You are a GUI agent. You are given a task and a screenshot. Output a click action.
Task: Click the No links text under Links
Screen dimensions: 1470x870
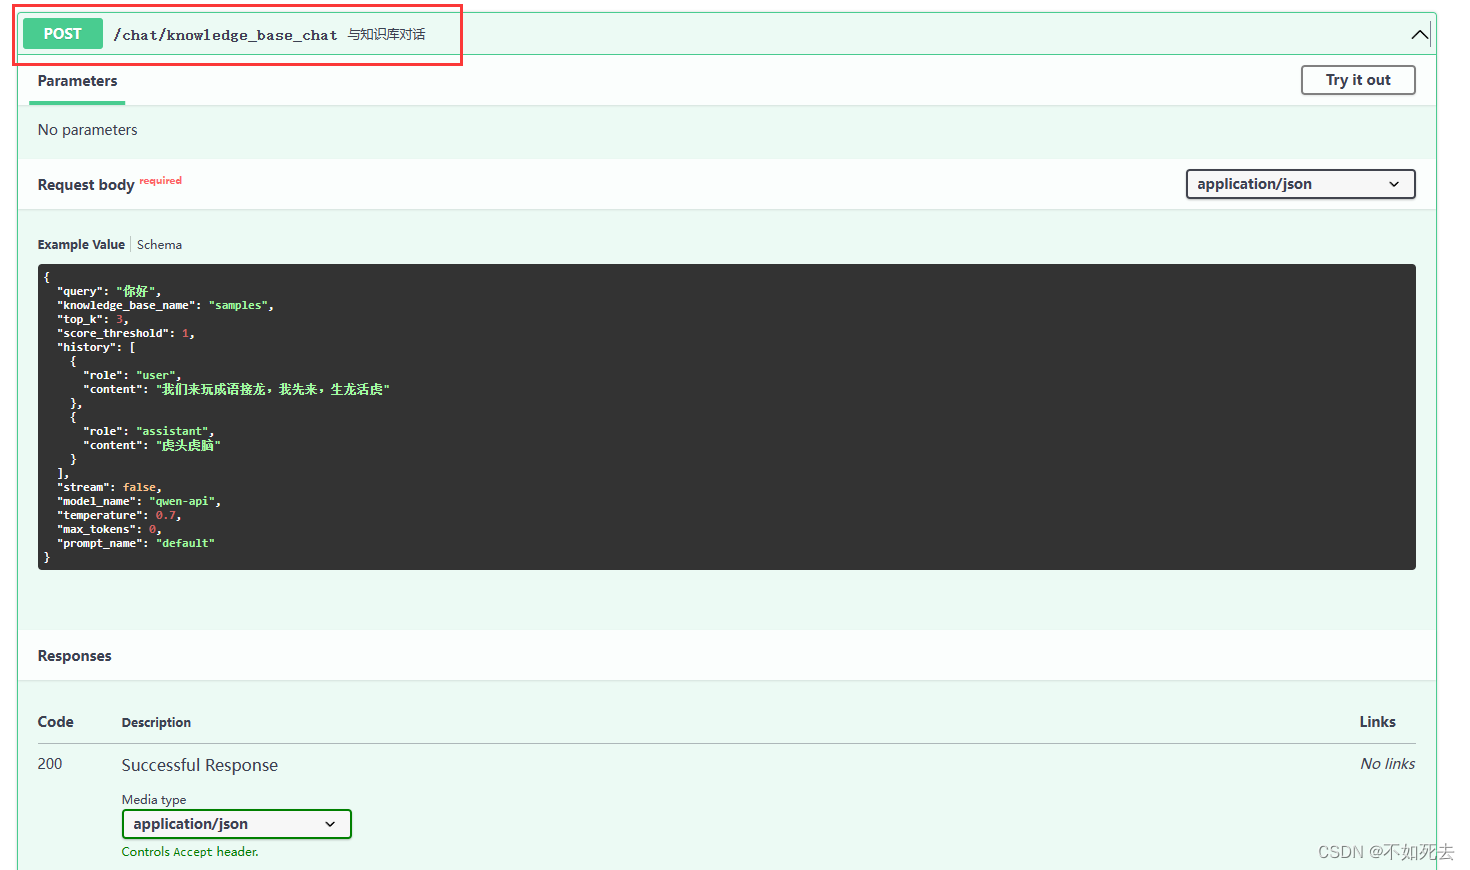pyautogui.click(x=1386, y=763)
